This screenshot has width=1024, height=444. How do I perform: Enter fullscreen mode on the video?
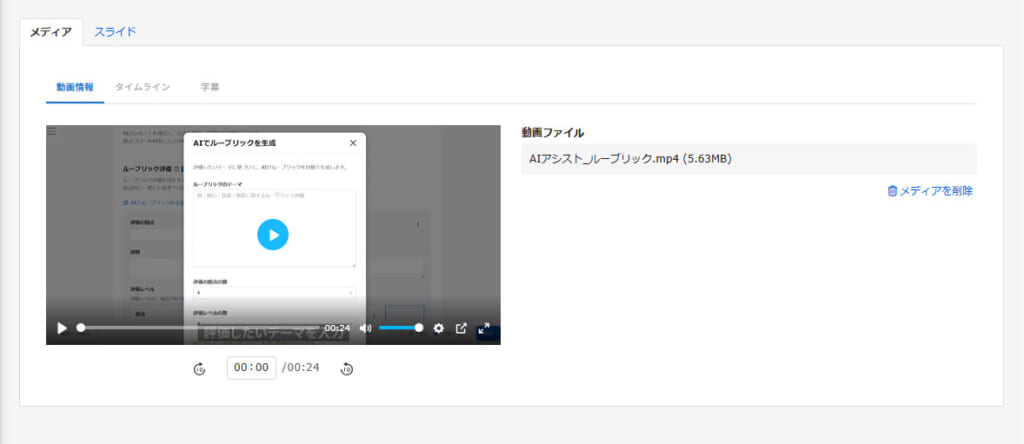(x=484, y=328)
